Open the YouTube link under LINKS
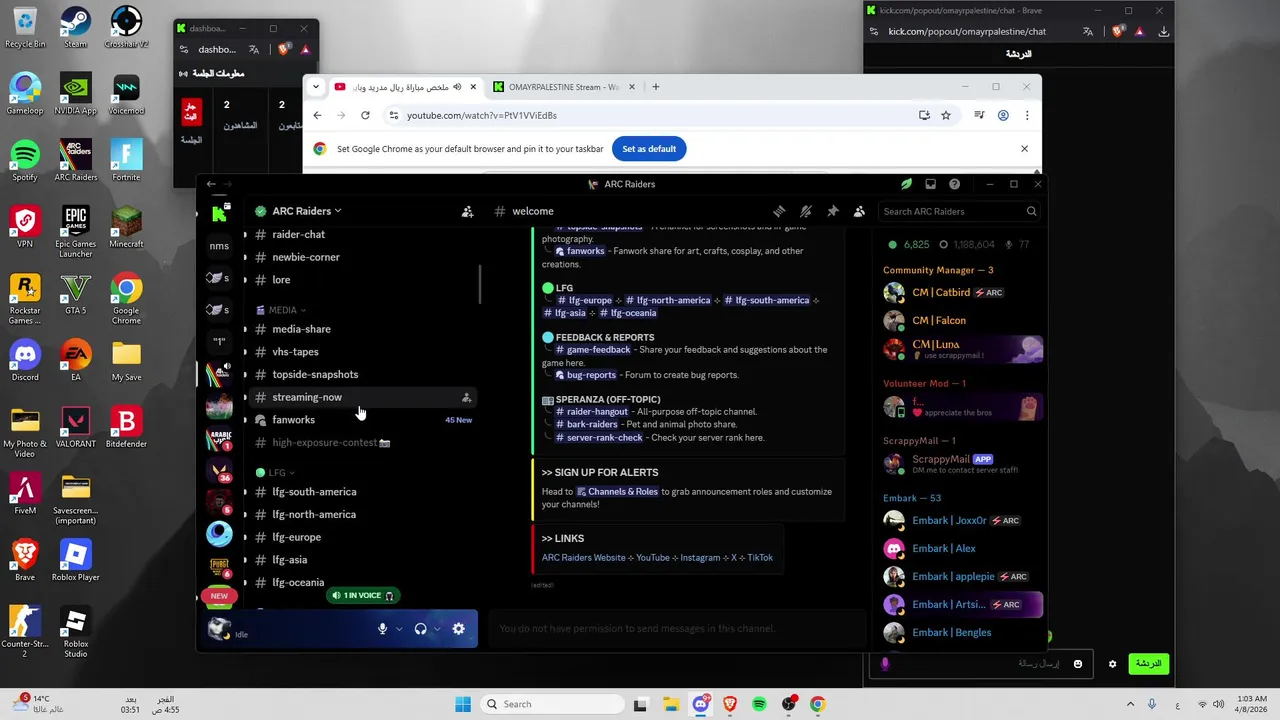The width and height of the screenshot is (1280, 720). tap(653, 558)
